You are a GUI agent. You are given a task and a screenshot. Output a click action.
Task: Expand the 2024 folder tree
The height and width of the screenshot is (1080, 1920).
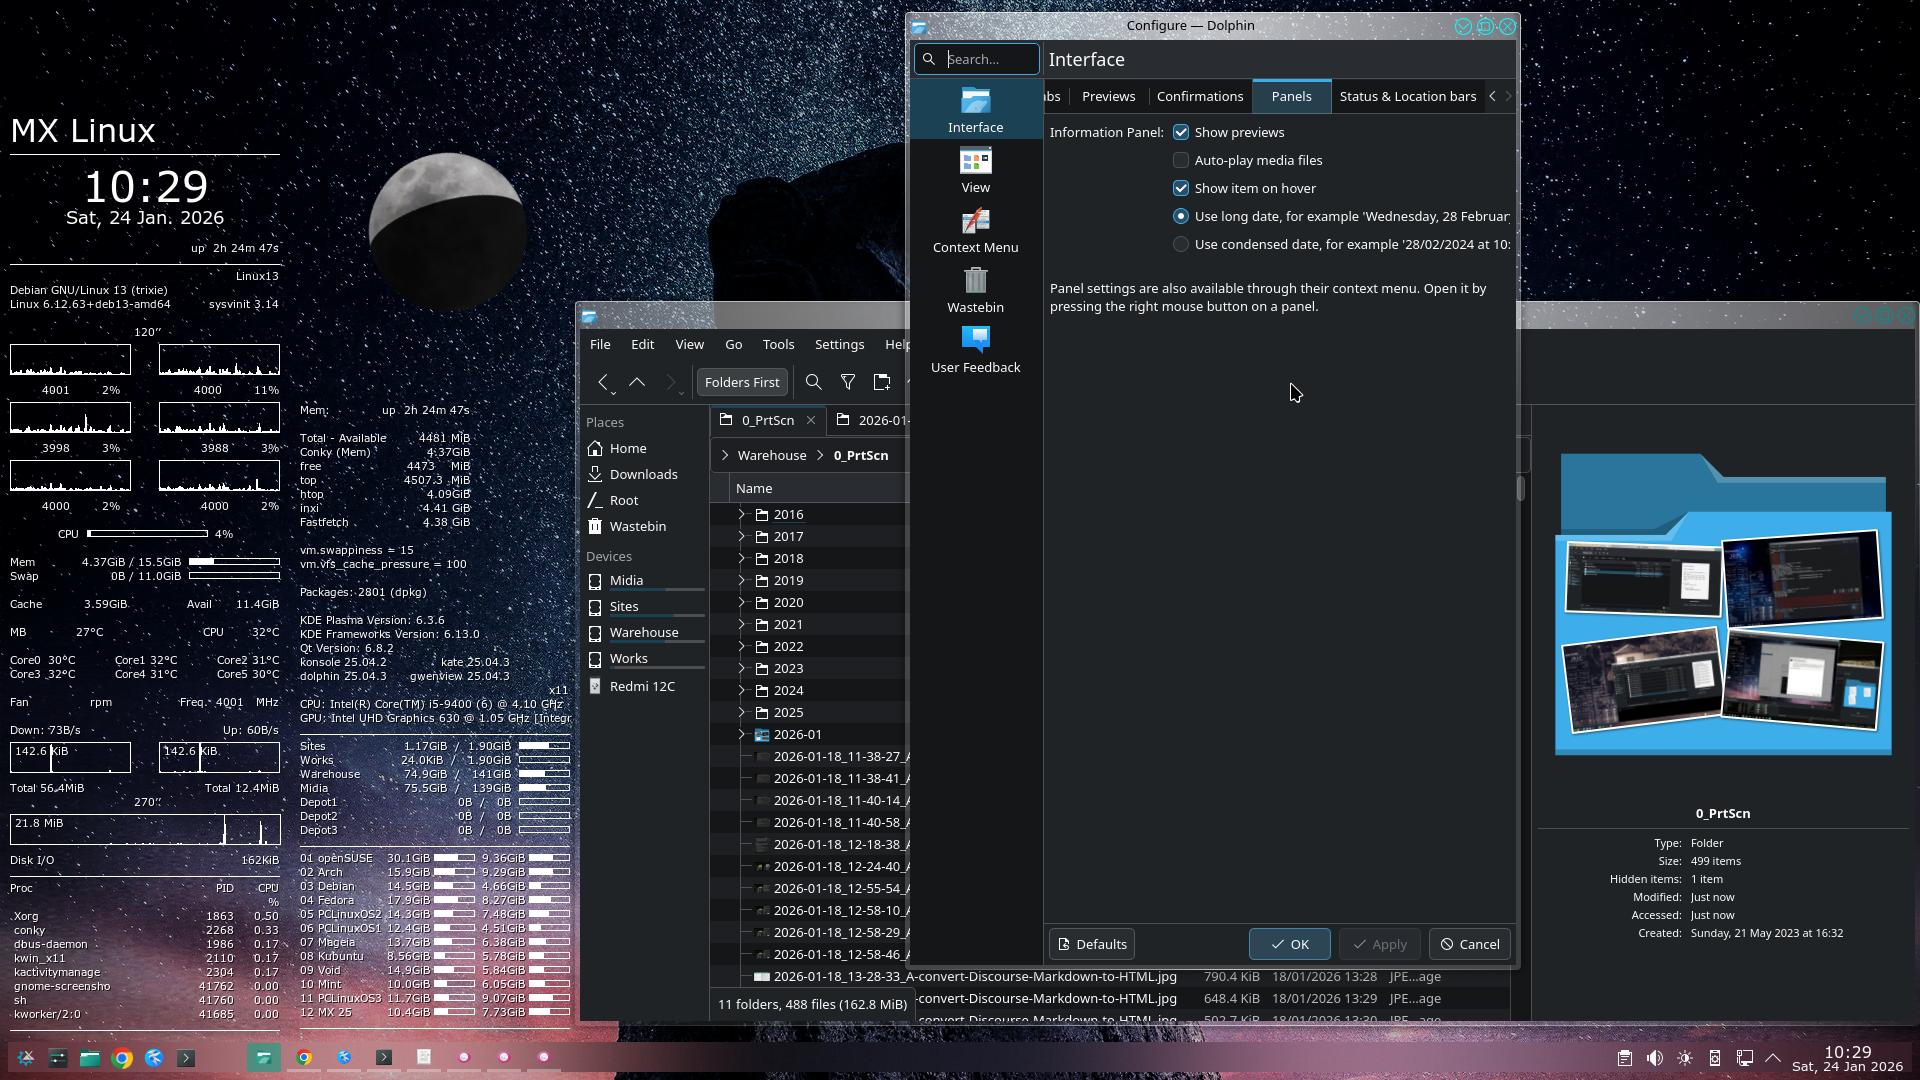(x=742, y=690)
